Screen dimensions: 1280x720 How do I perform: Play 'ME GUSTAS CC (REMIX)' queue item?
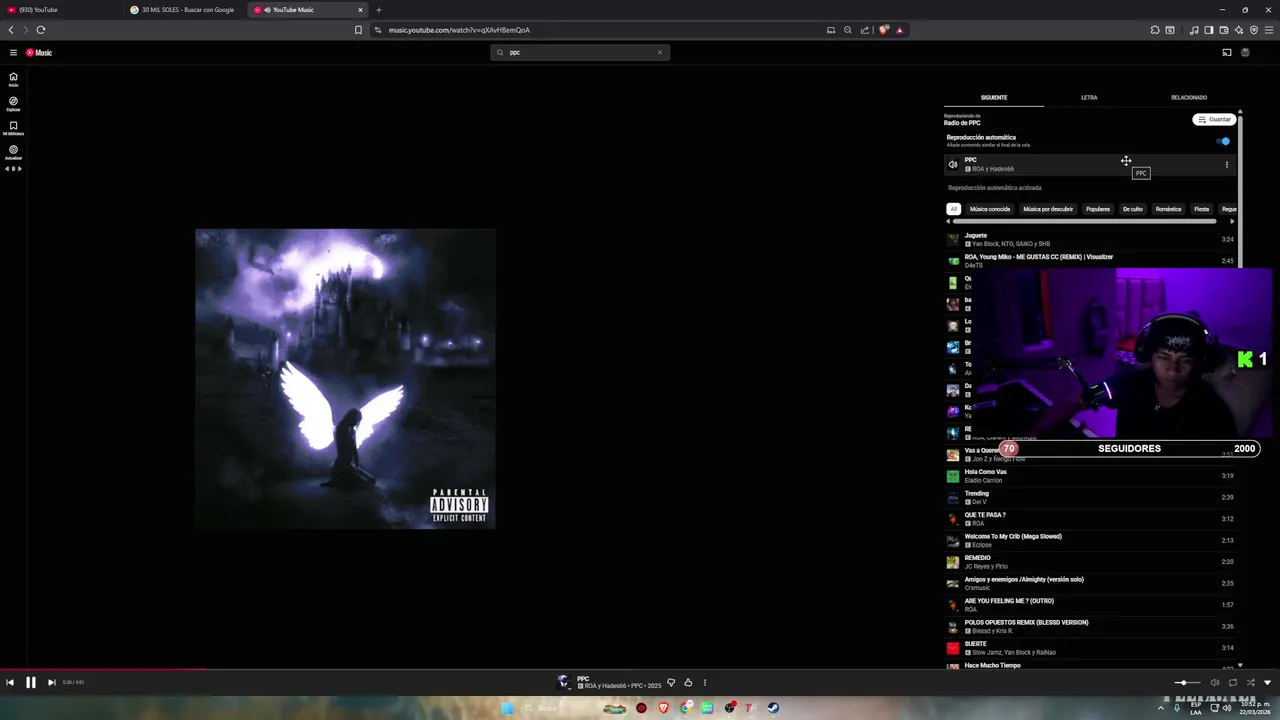1090,261
